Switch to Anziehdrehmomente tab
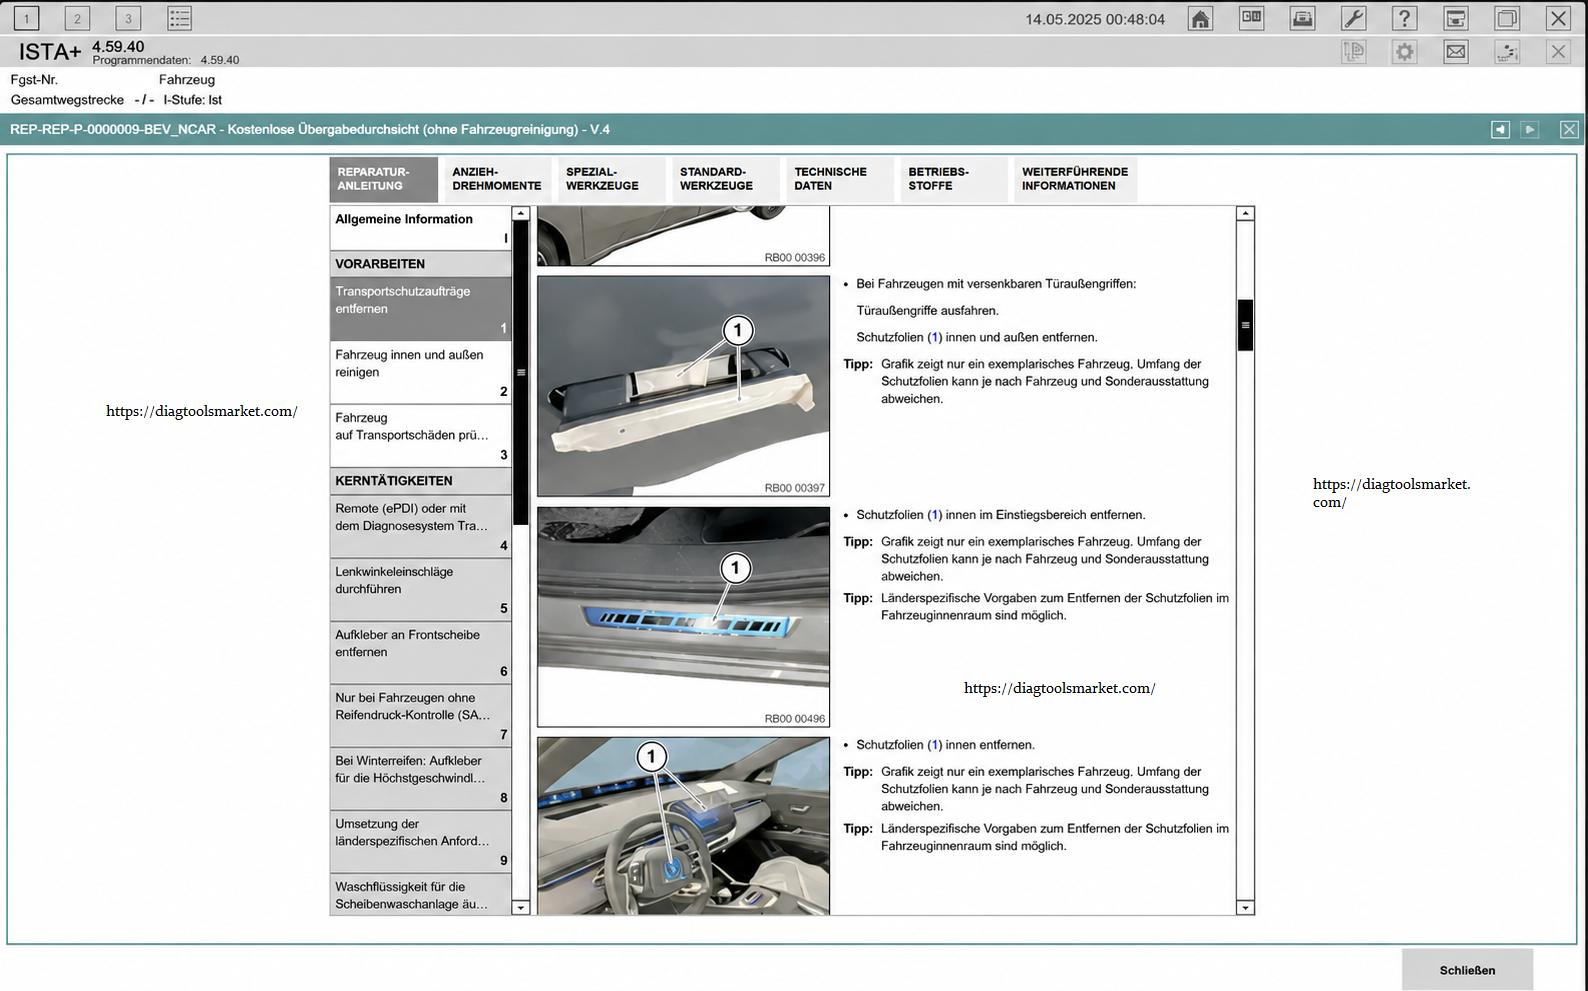This screenshot has height=991, width=1588. click(x=497, y=179)
